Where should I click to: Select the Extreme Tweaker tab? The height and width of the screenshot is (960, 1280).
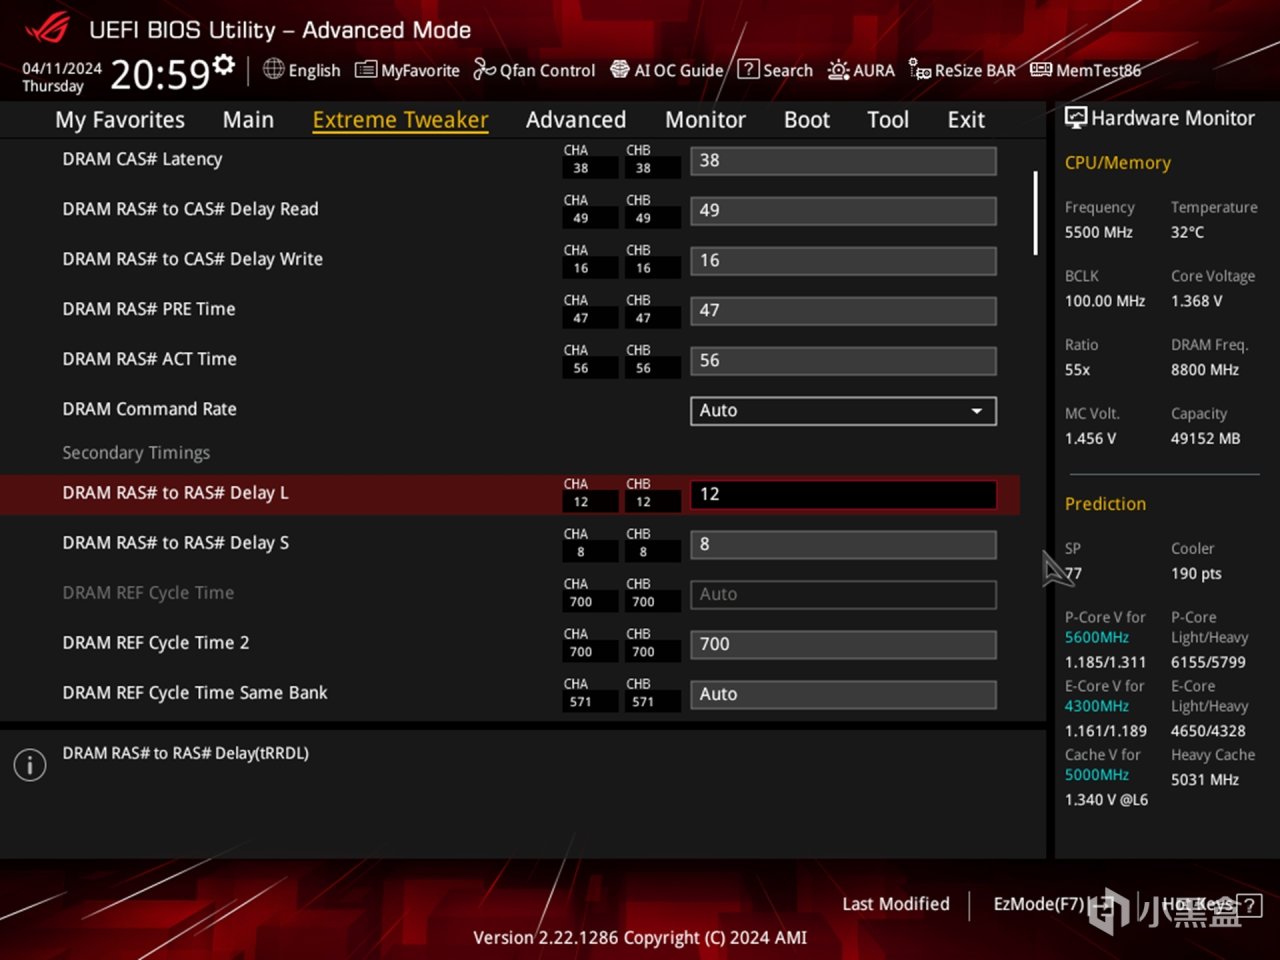pos(400,120)
